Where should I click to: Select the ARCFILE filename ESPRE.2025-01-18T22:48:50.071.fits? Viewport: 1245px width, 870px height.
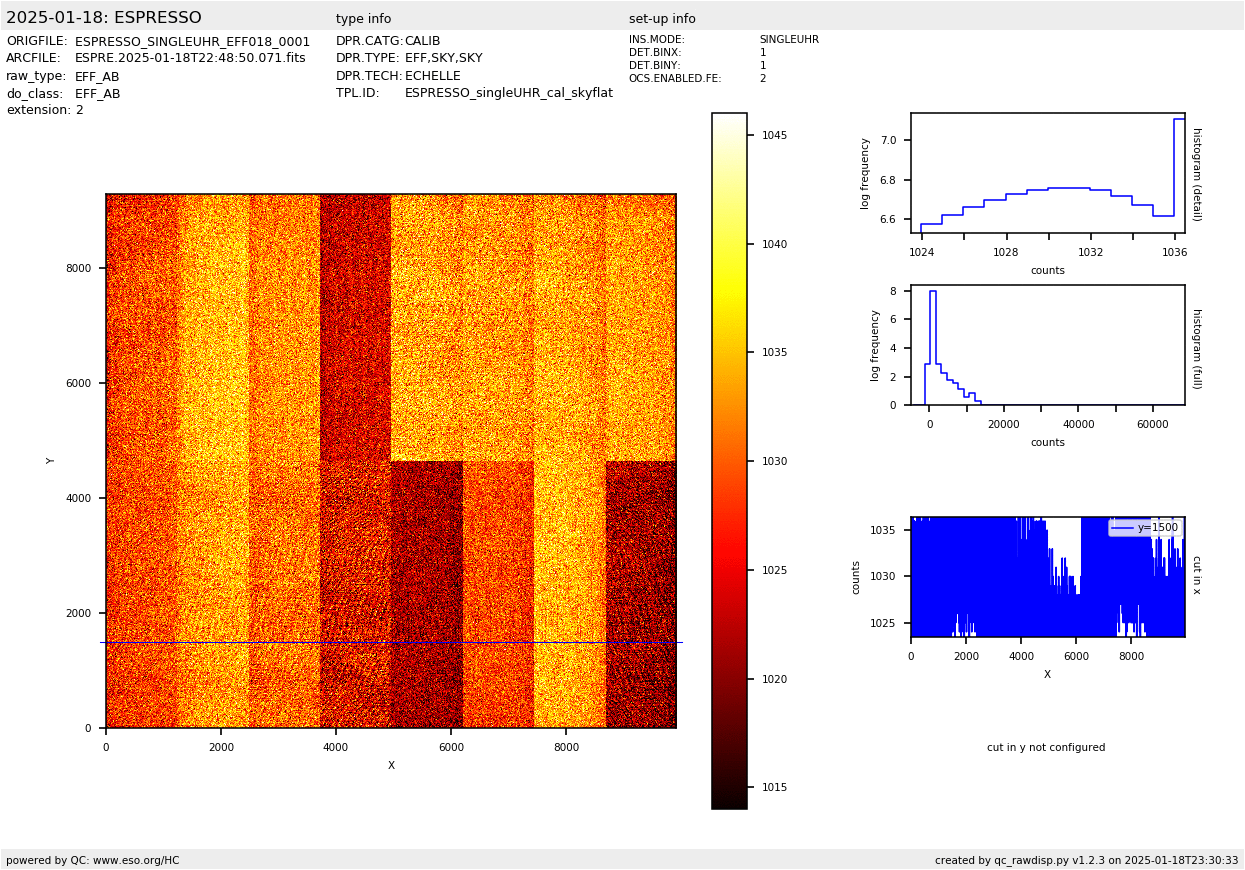point(190,59)
